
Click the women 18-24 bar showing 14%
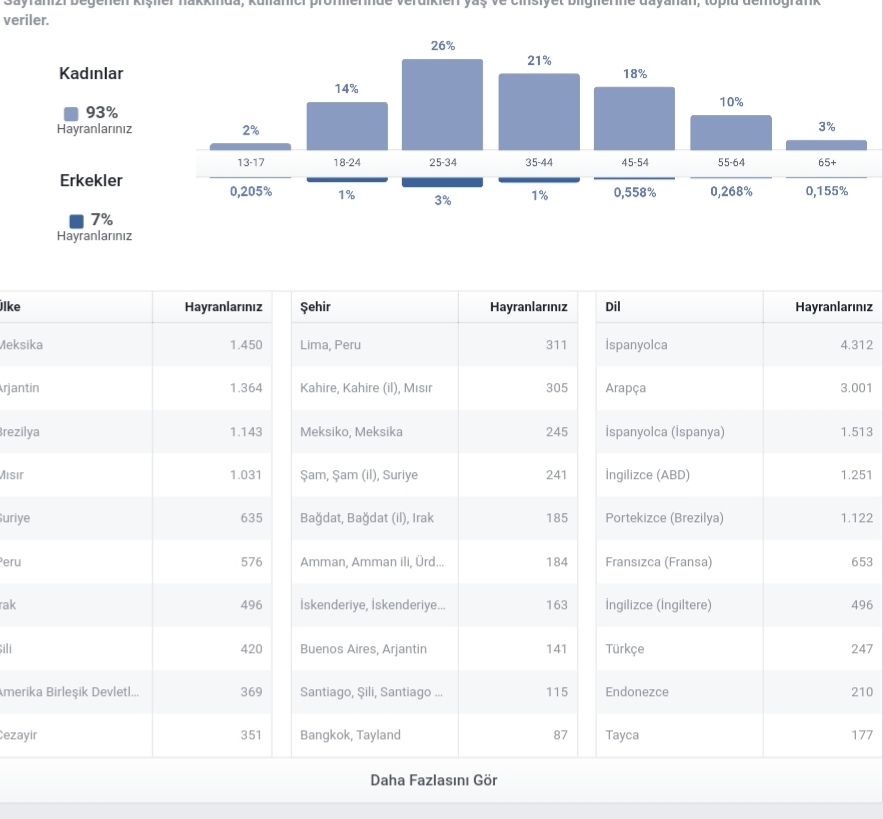coord(347,126)
